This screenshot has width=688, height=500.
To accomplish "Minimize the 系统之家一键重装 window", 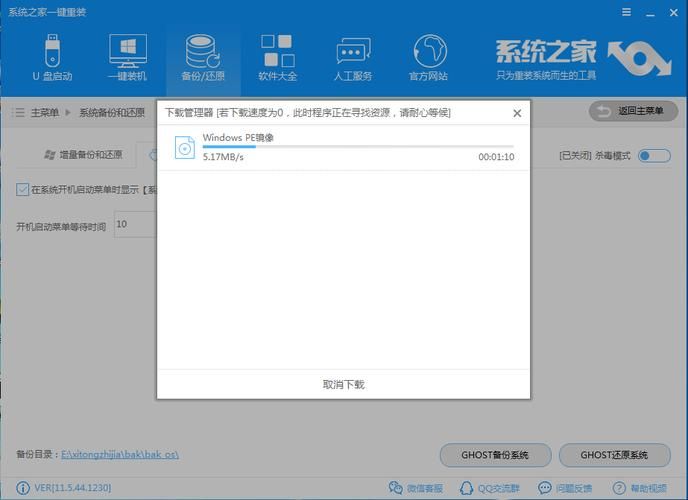I will pyautogui.click(x=650, y=13).
